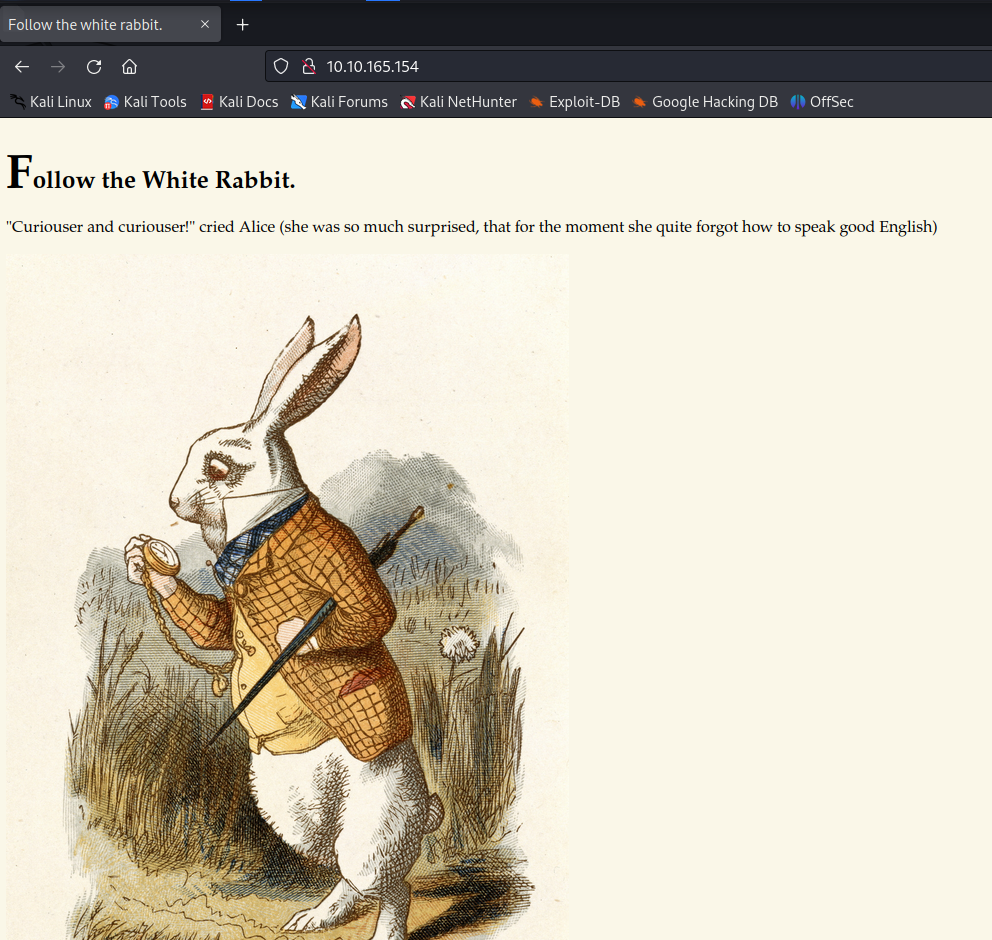Open the Kali Linux bookmark
992x940 pixels.
(x=51, y=102)
